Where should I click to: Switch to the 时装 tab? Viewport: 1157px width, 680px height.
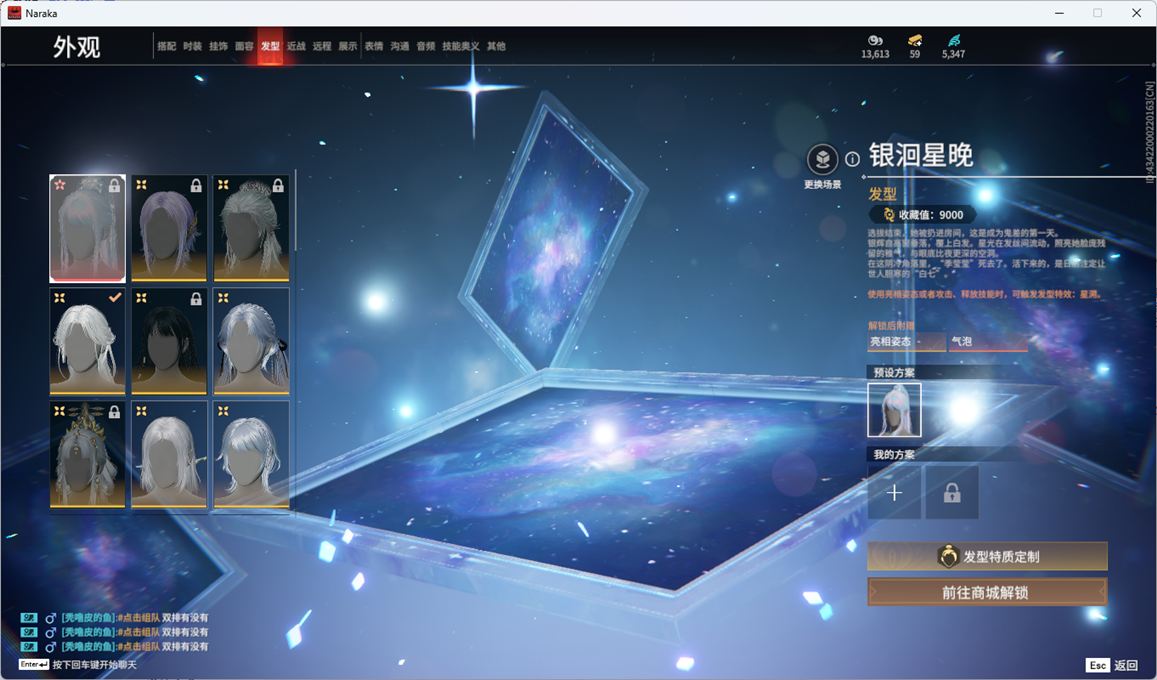pos(193,46)
